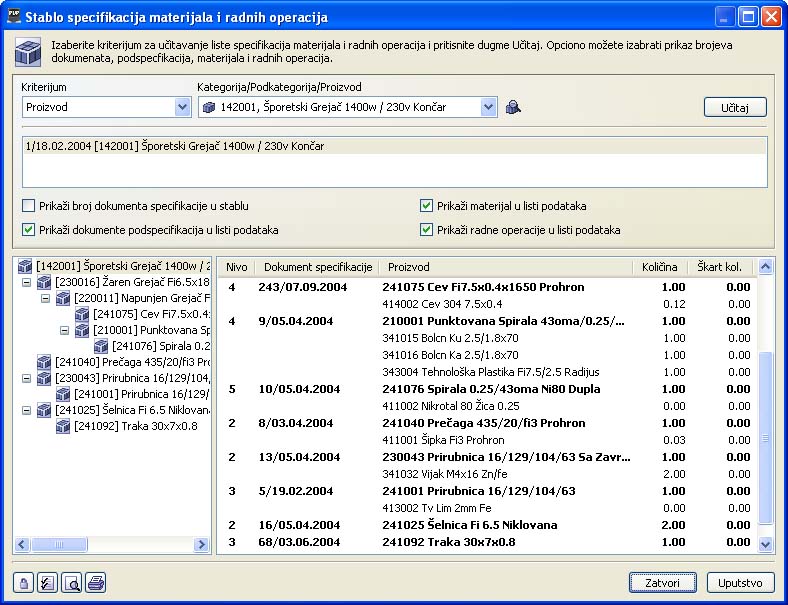
Task: Select the root [142001] Šporetski Grejač tree icon
Action: click(25, 267)
